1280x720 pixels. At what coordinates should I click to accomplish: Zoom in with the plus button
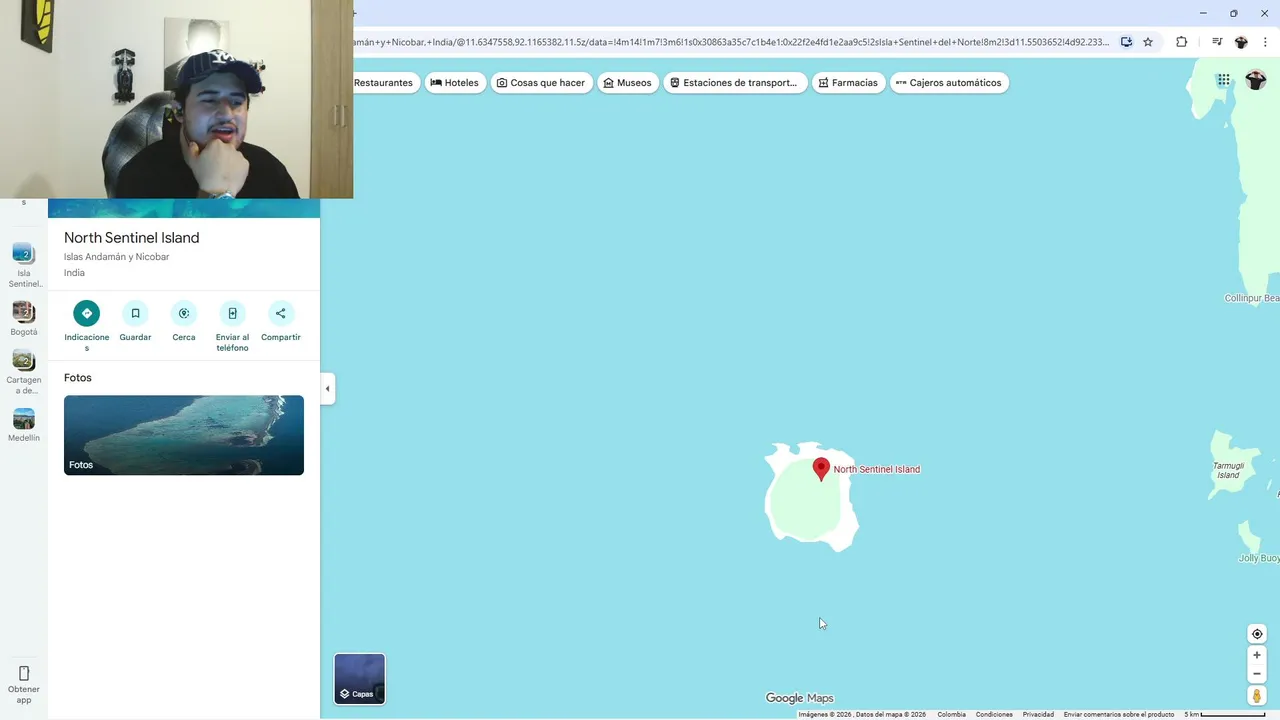(1257, 655)
